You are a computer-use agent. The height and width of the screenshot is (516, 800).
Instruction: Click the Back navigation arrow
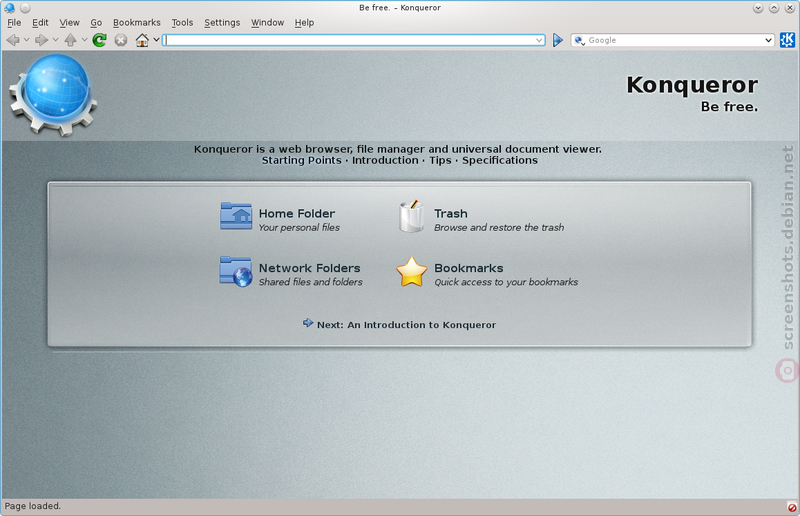[x=13, y=40]
